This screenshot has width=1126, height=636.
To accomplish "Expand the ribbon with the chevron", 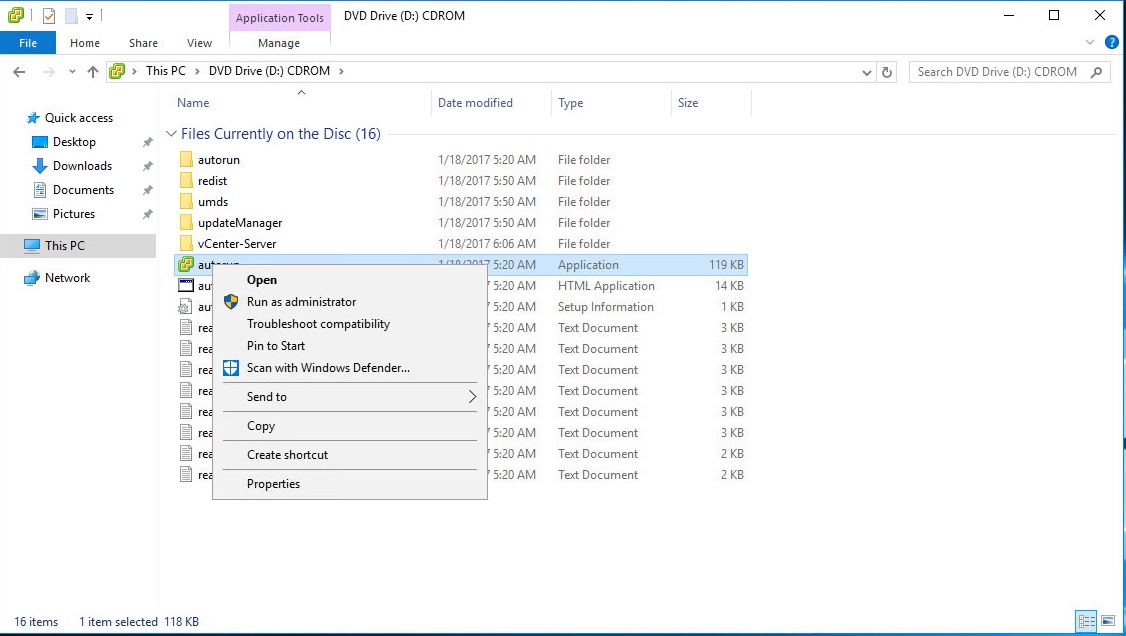I will 1091,43.
